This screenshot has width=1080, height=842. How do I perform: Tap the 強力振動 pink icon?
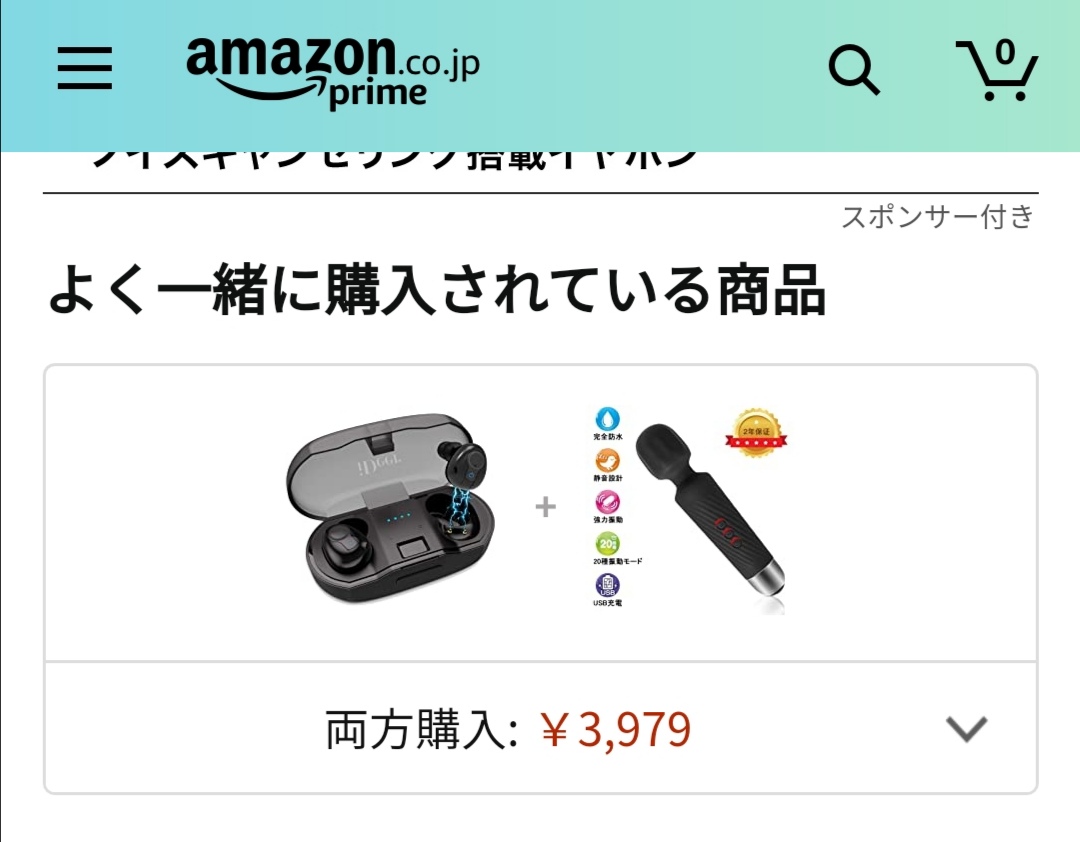(608, 502)
